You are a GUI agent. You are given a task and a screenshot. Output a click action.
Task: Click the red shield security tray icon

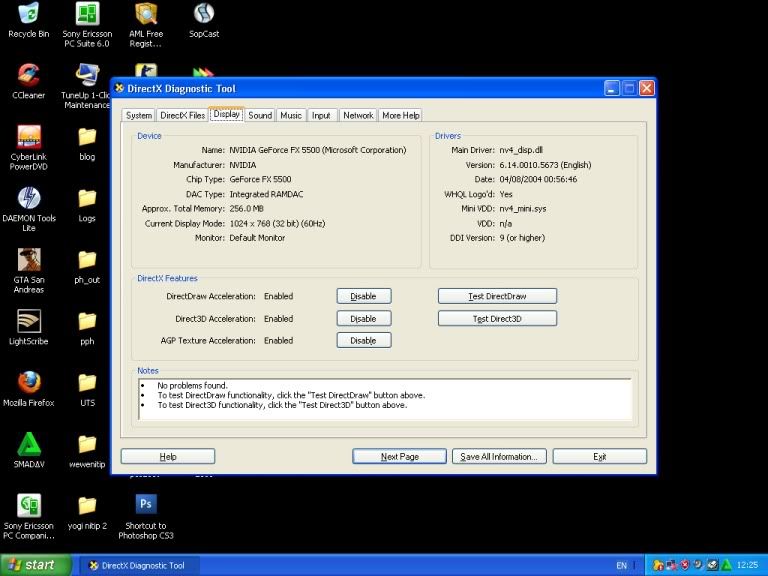tap(685, 565)
